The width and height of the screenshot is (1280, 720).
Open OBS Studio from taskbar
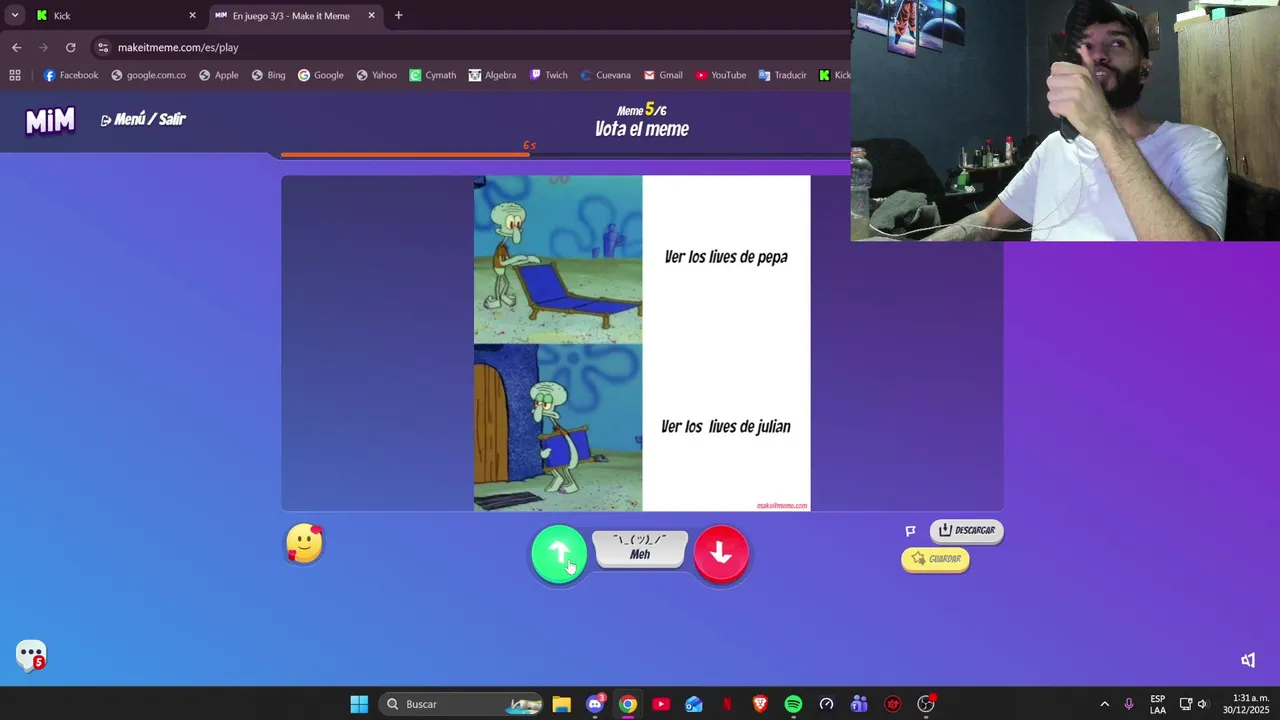point(926,704)
